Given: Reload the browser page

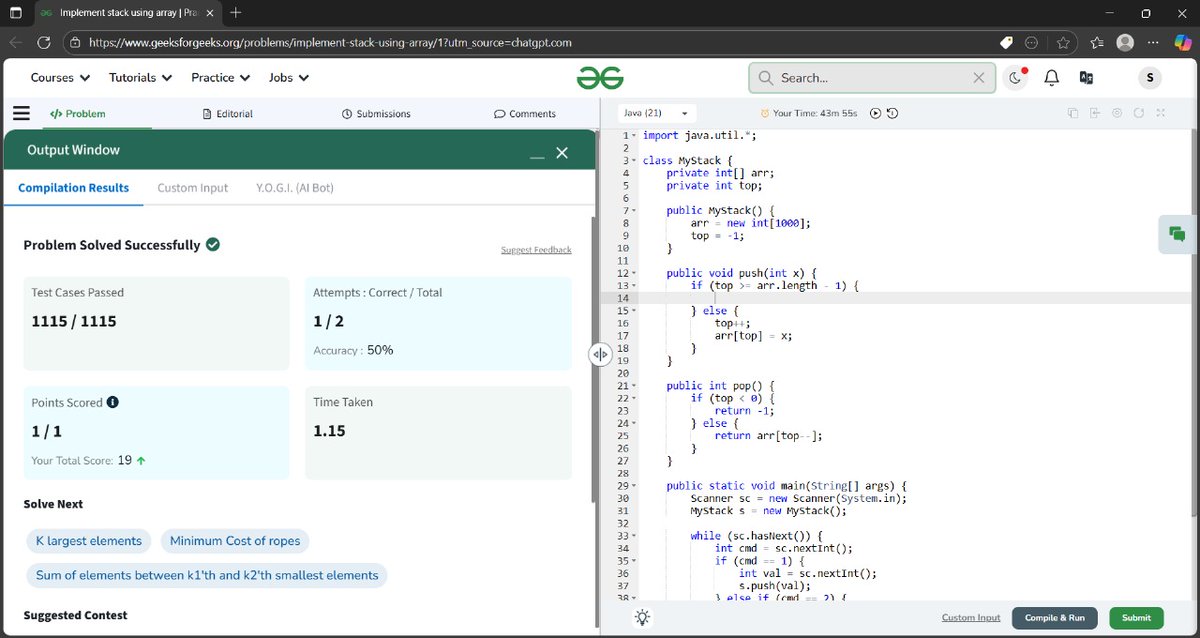Looking at the screenshot, I should [x=44, y=42].
